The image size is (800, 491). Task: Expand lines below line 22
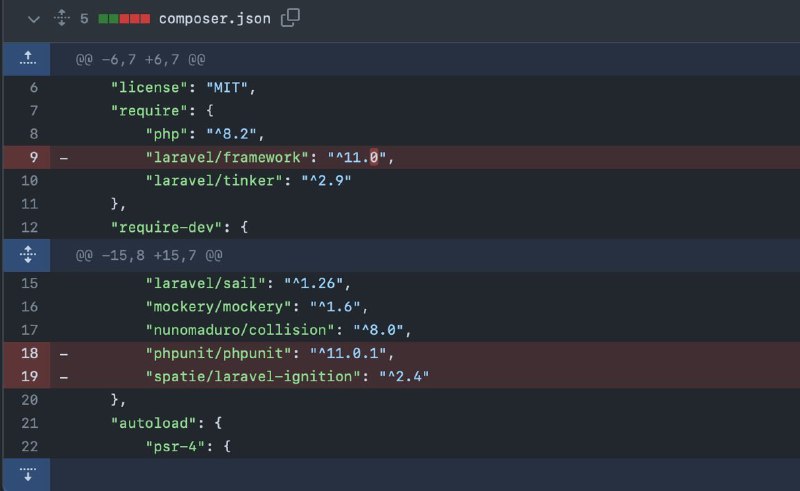click(28, 474)
